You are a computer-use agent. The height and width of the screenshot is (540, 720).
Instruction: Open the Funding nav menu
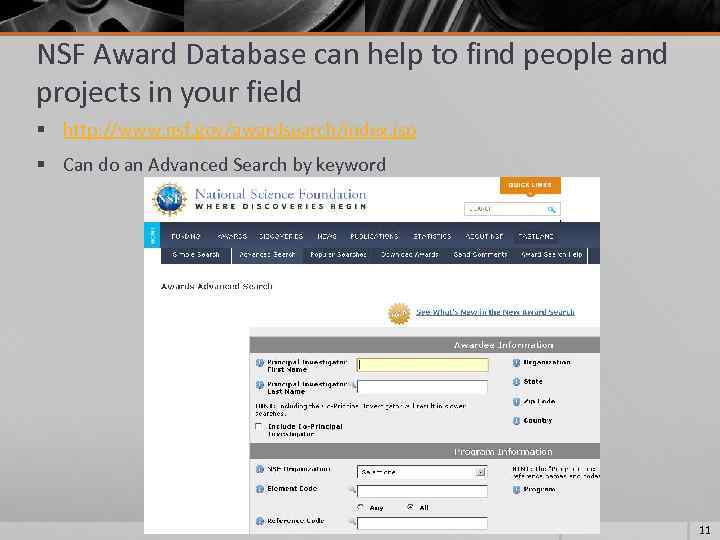point(186,236)
